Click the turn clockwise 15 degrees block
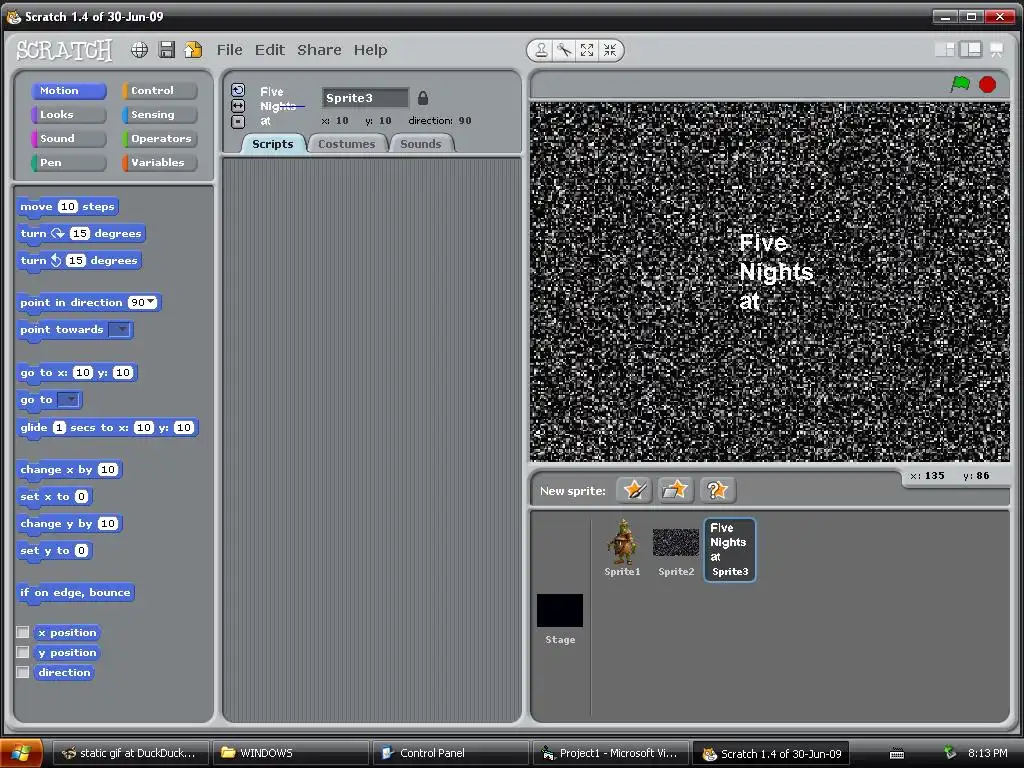This screenshot has height=768, width=1024. (80, 233)
